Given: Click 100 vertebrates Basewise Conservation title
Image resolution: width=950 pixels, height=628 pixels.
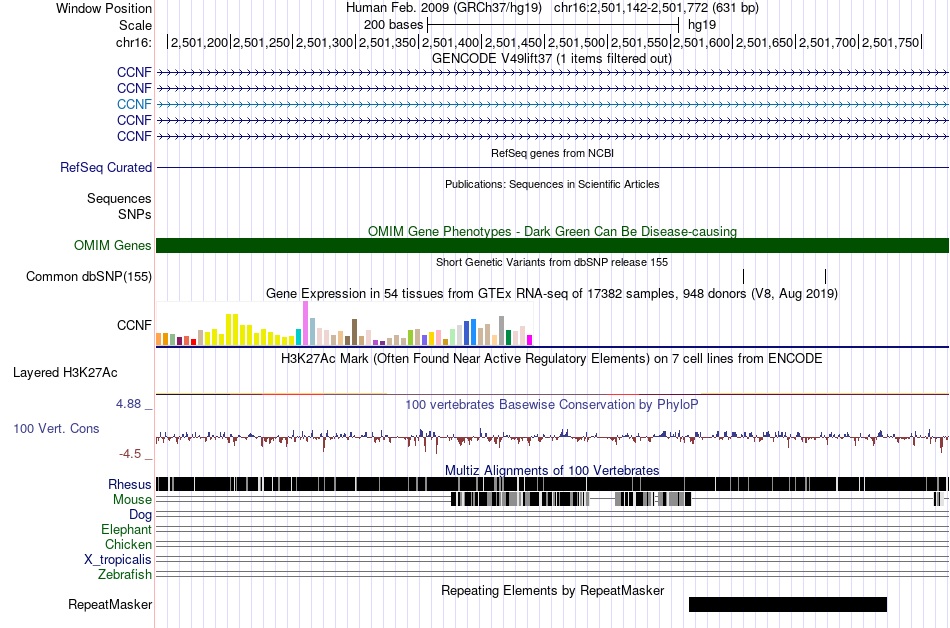Looking at the screenshot, I should tap(552, 405).
